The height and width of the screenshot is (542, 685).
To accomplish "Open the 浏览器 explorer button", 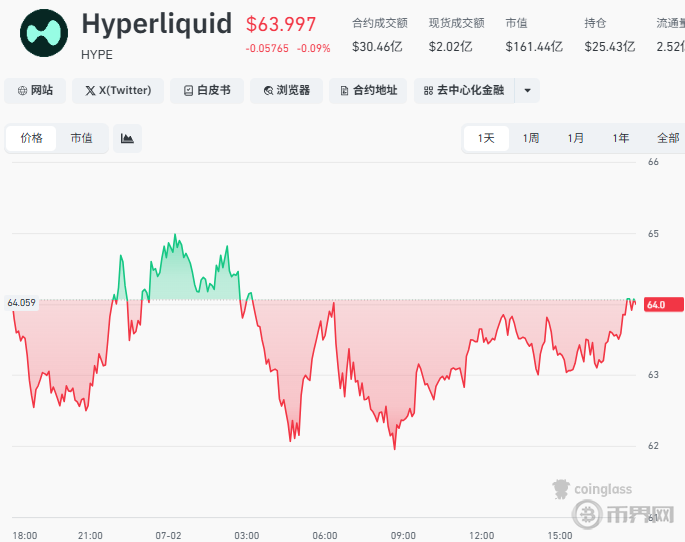I will (287, 90).
